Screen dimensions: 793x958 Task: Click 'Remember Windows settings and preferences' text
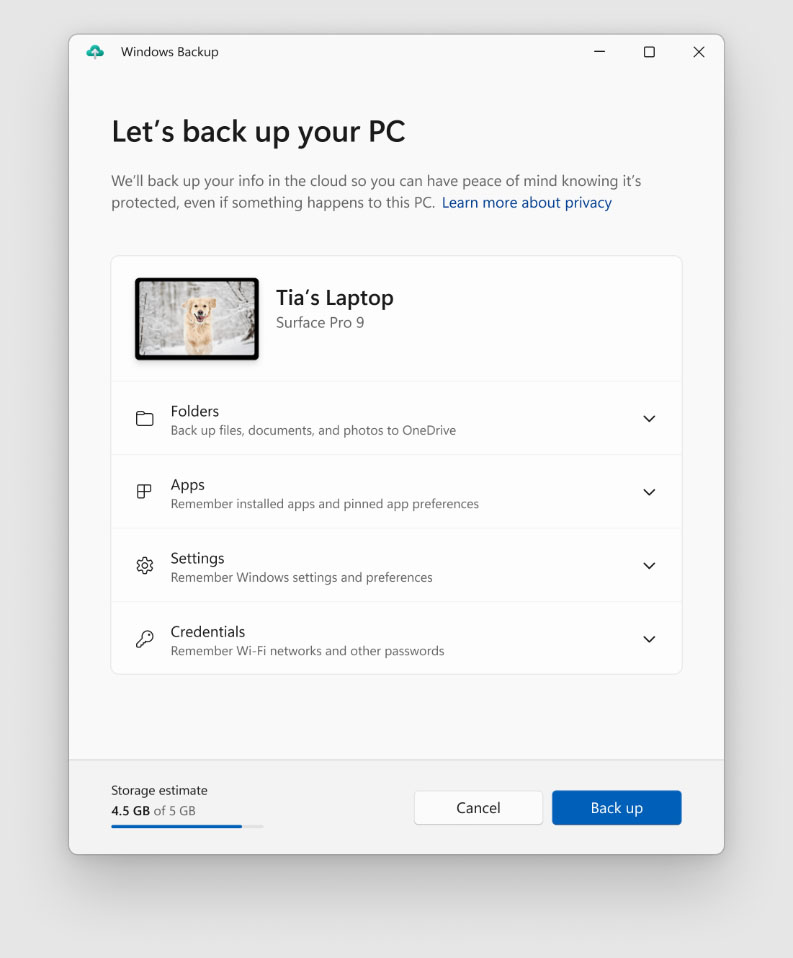coord(301,577)
